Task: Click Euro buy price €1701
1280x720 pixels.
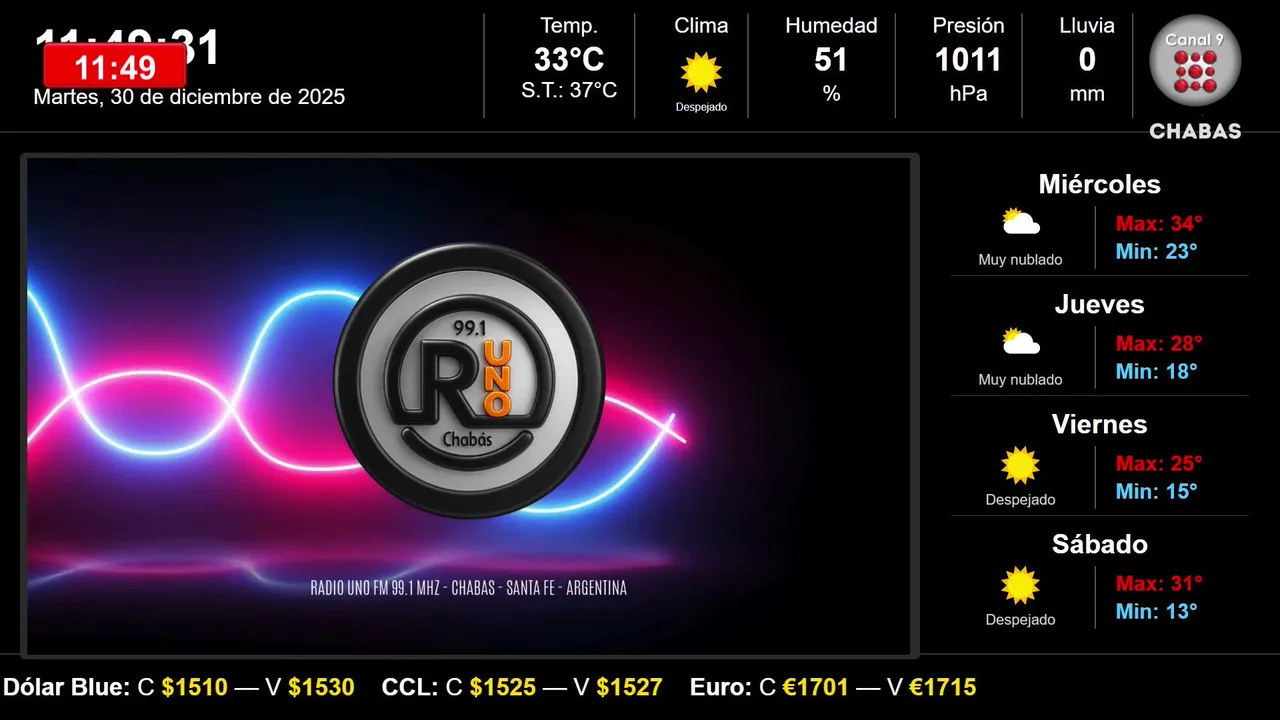Action: tap(816, 687)
